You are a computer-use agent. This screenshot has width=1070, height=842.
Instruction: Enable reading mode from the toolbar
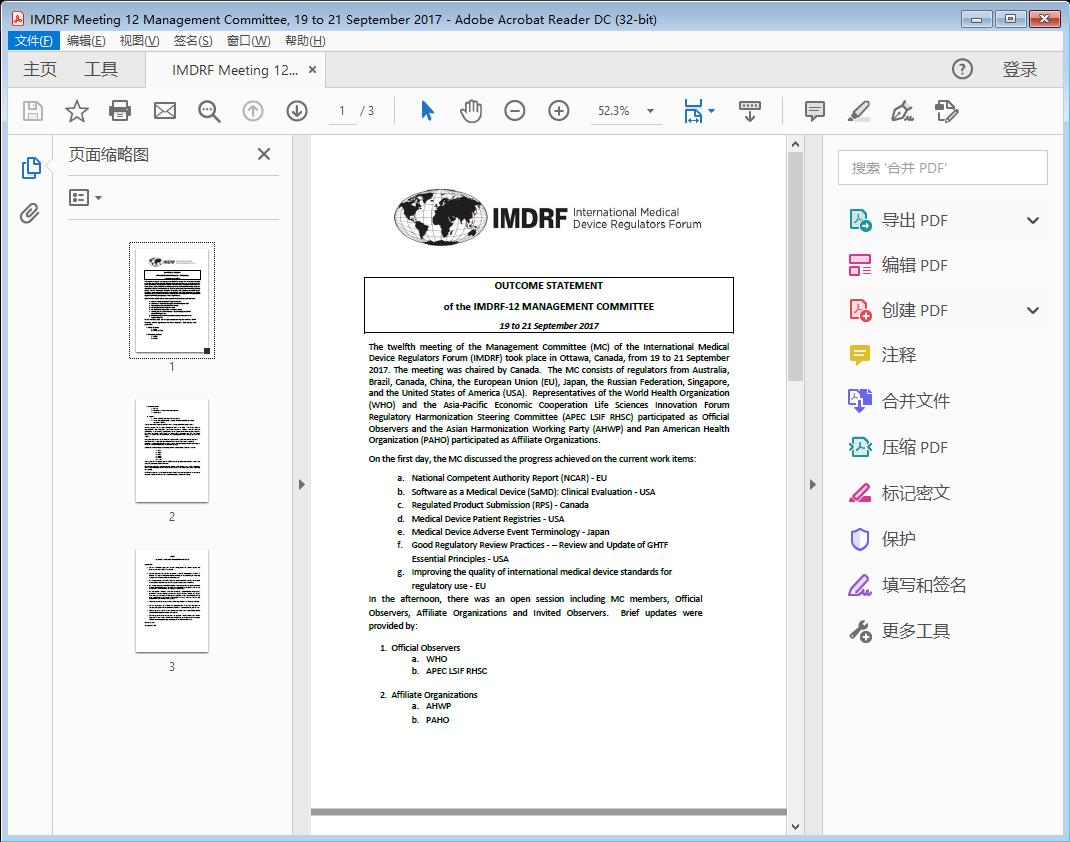749,111
